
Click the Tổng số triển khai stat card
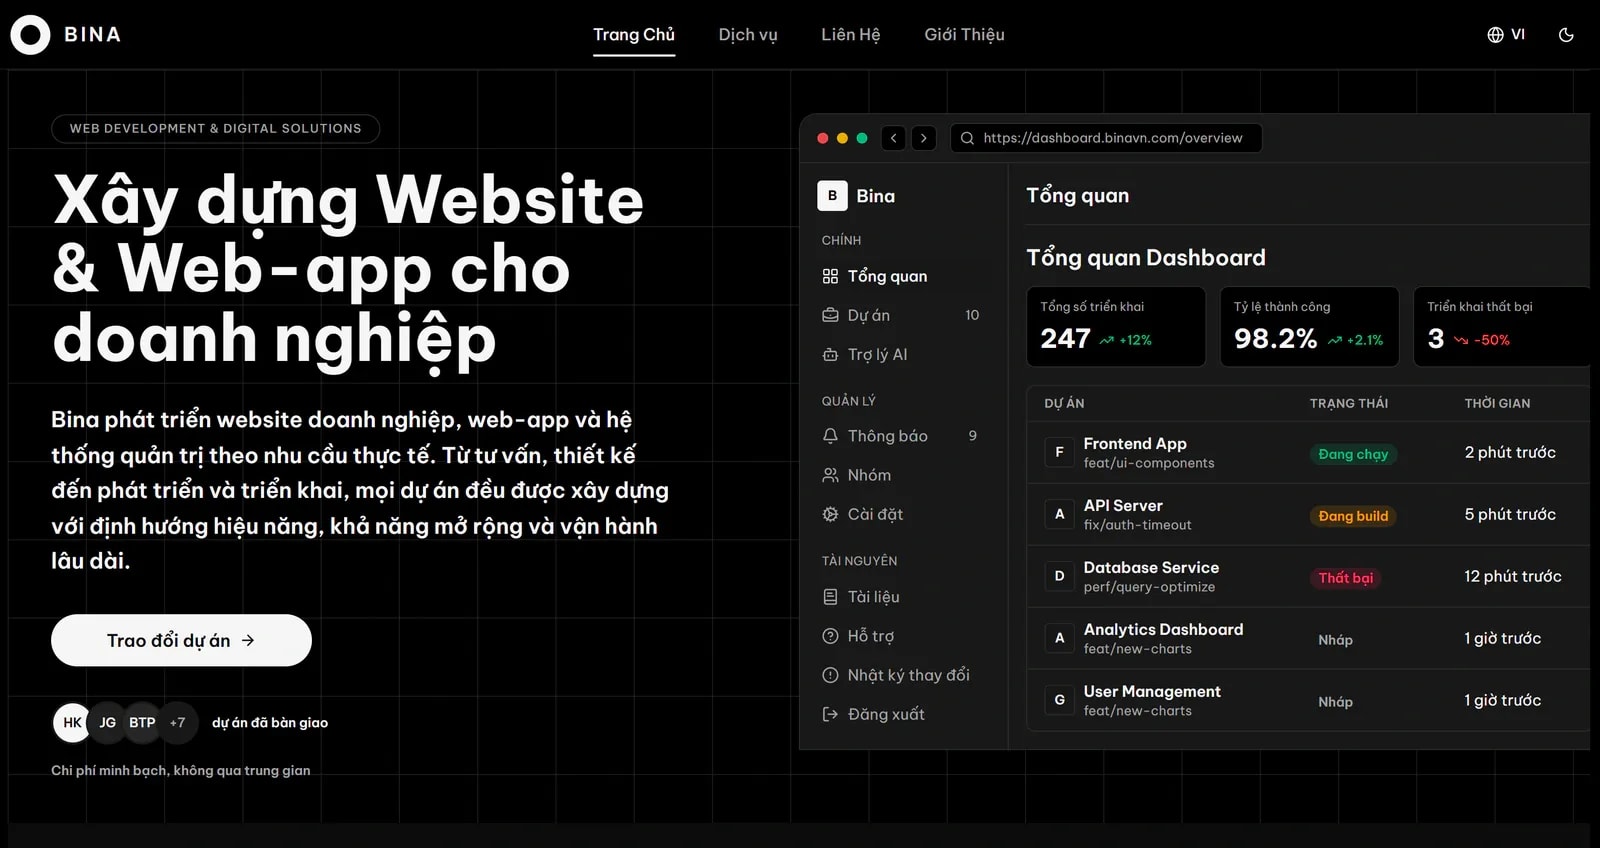tap(1116, 327)
